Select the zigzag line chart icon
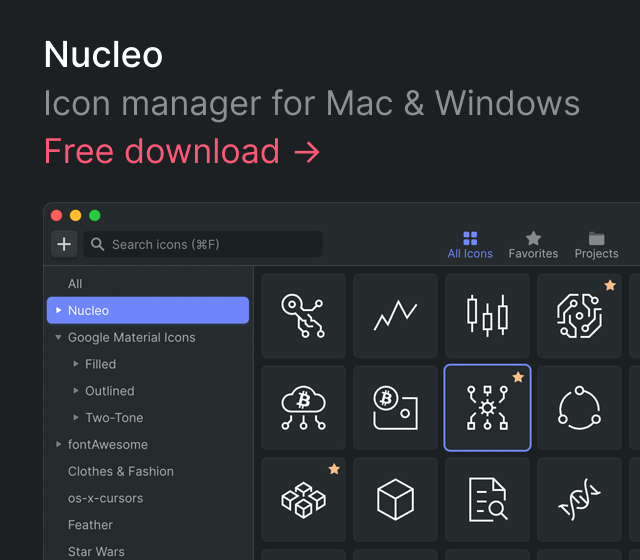Image resolution: width=640 pixels, height=560 pixels. coord(395,316)
